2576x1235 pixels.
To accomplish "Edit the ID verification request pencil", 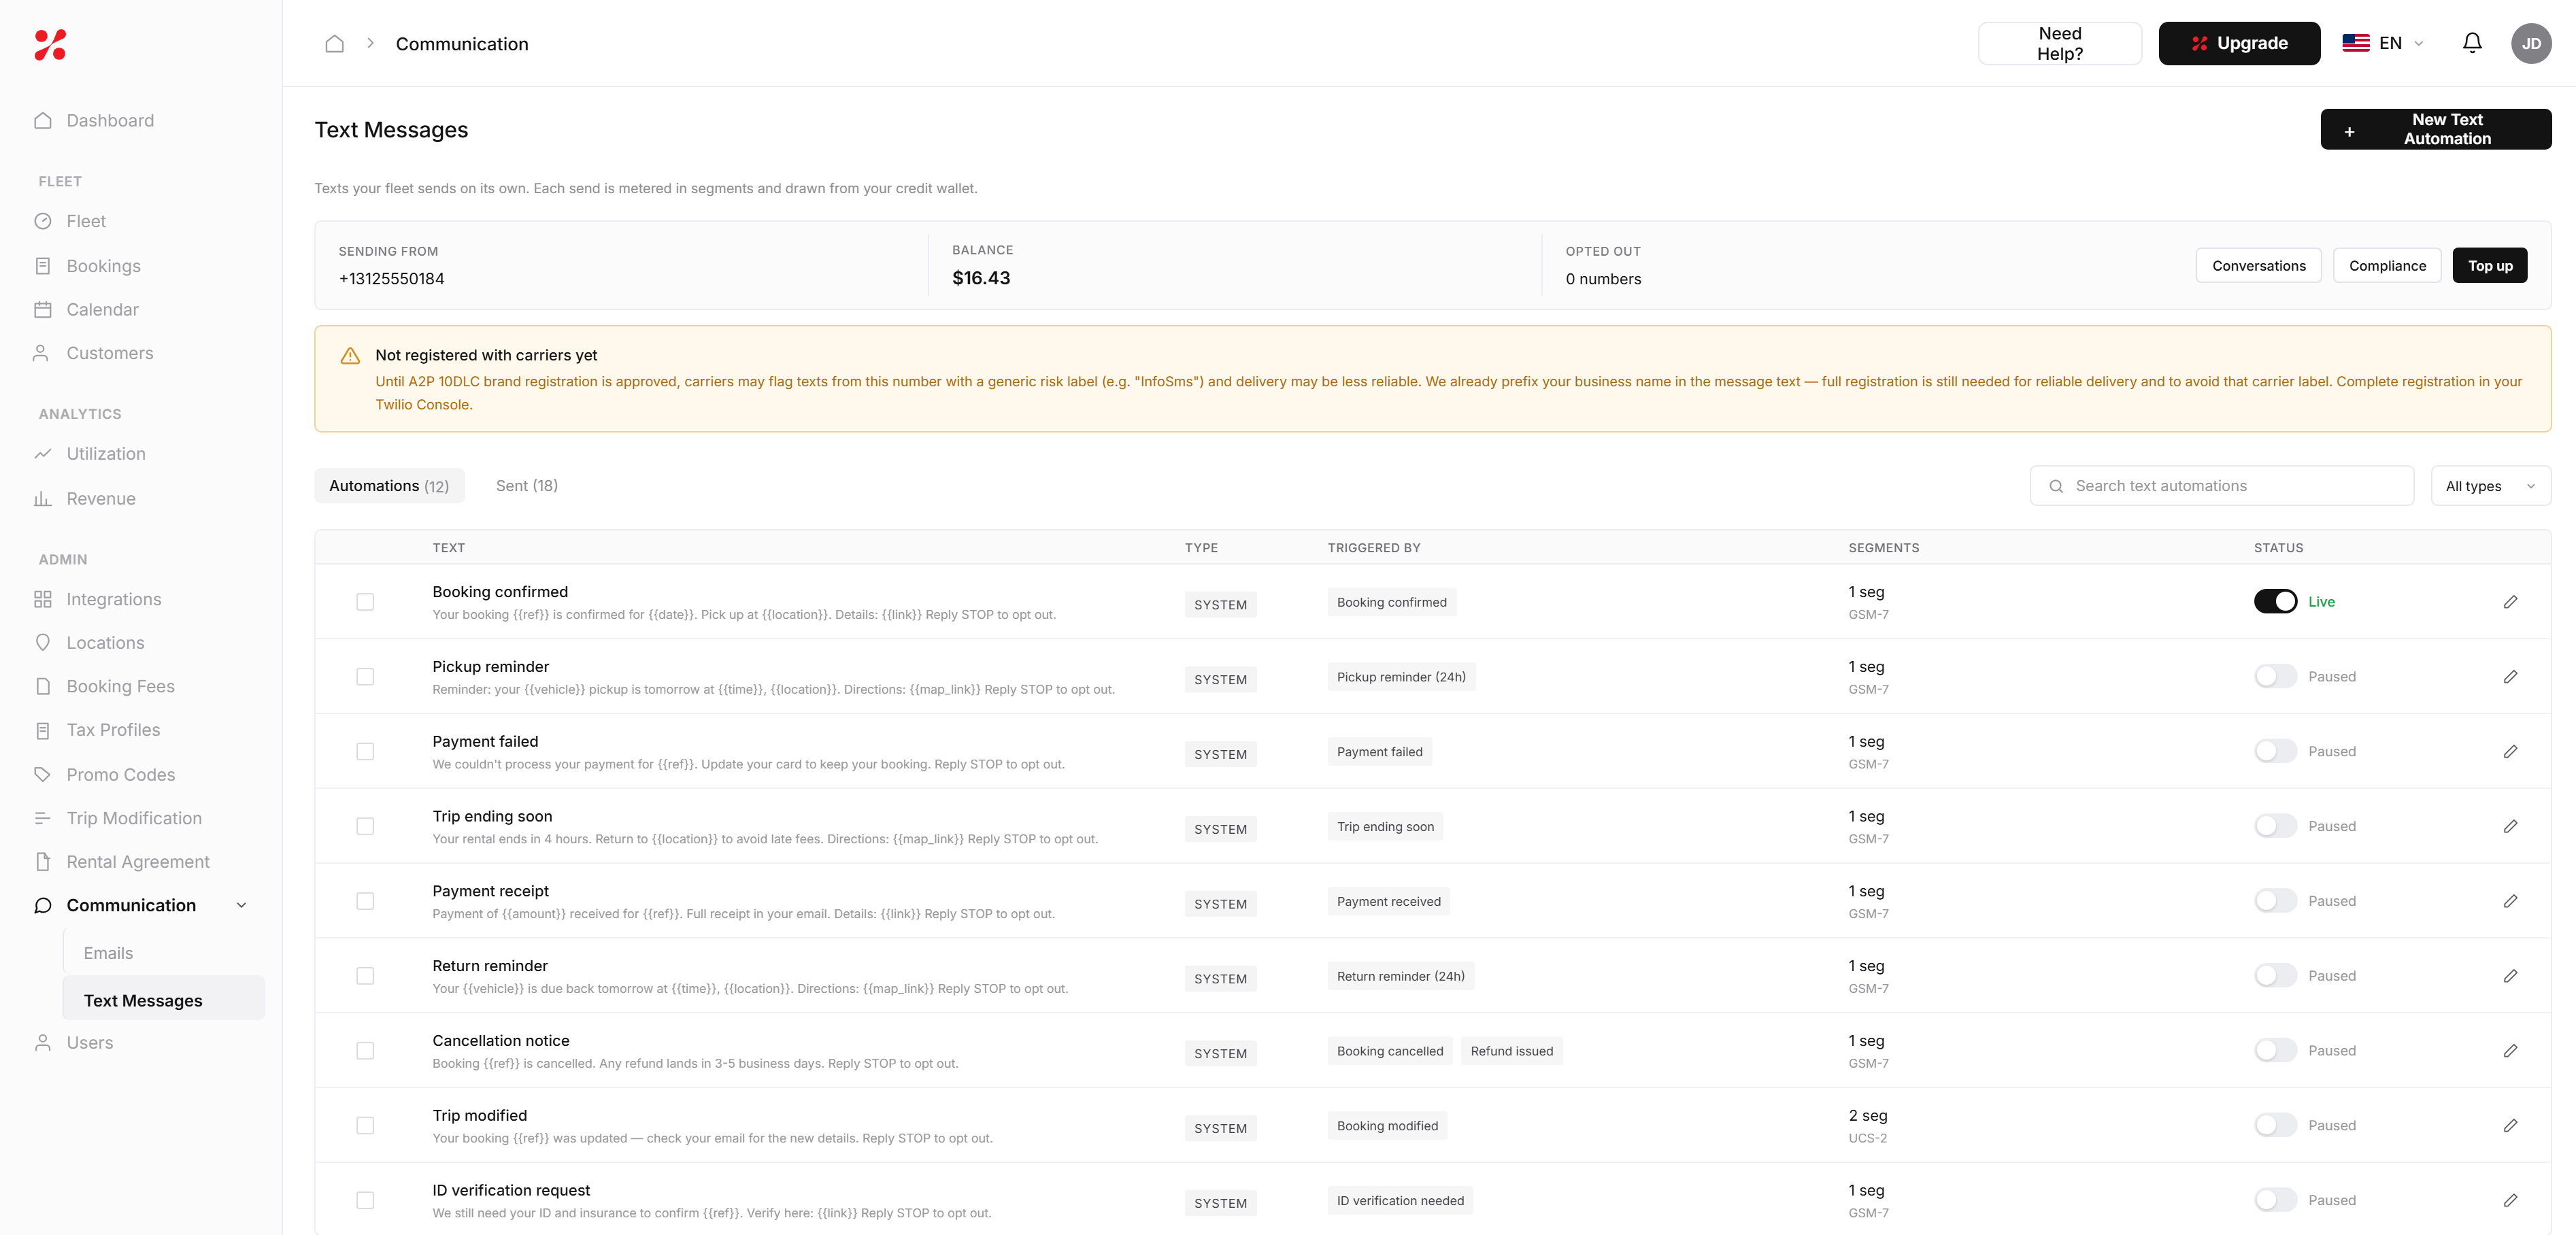I will pos(2510,1200).
